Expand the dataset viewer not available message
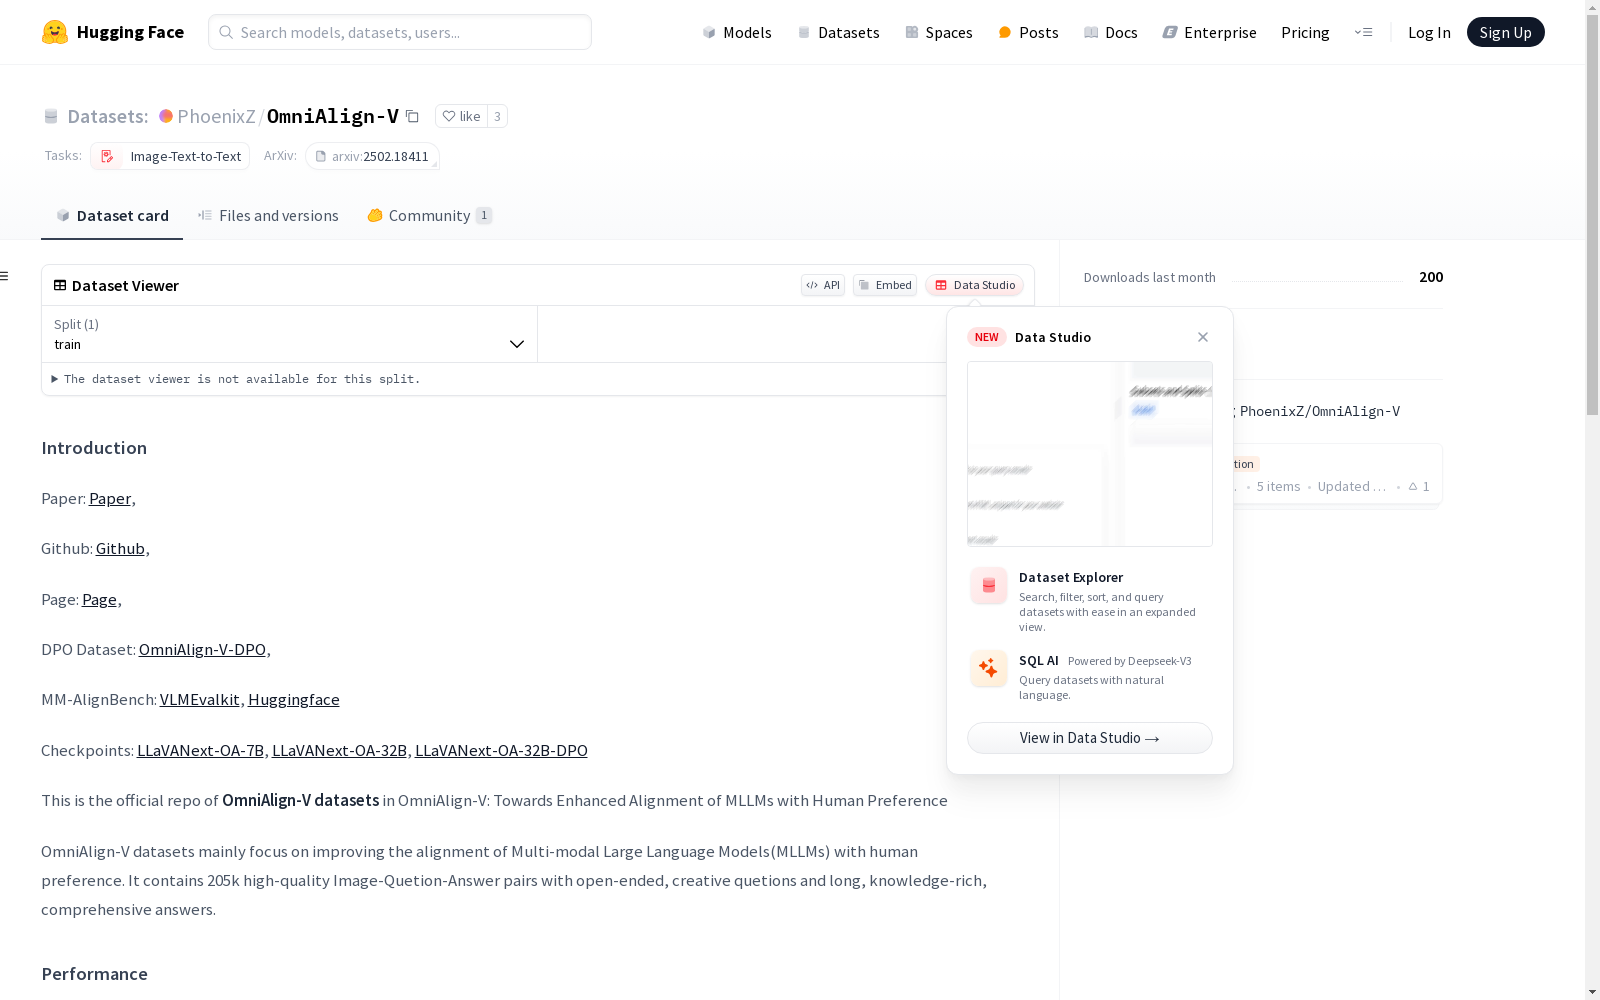Viewport: 1600px width, 1000px height. point(236,379)
